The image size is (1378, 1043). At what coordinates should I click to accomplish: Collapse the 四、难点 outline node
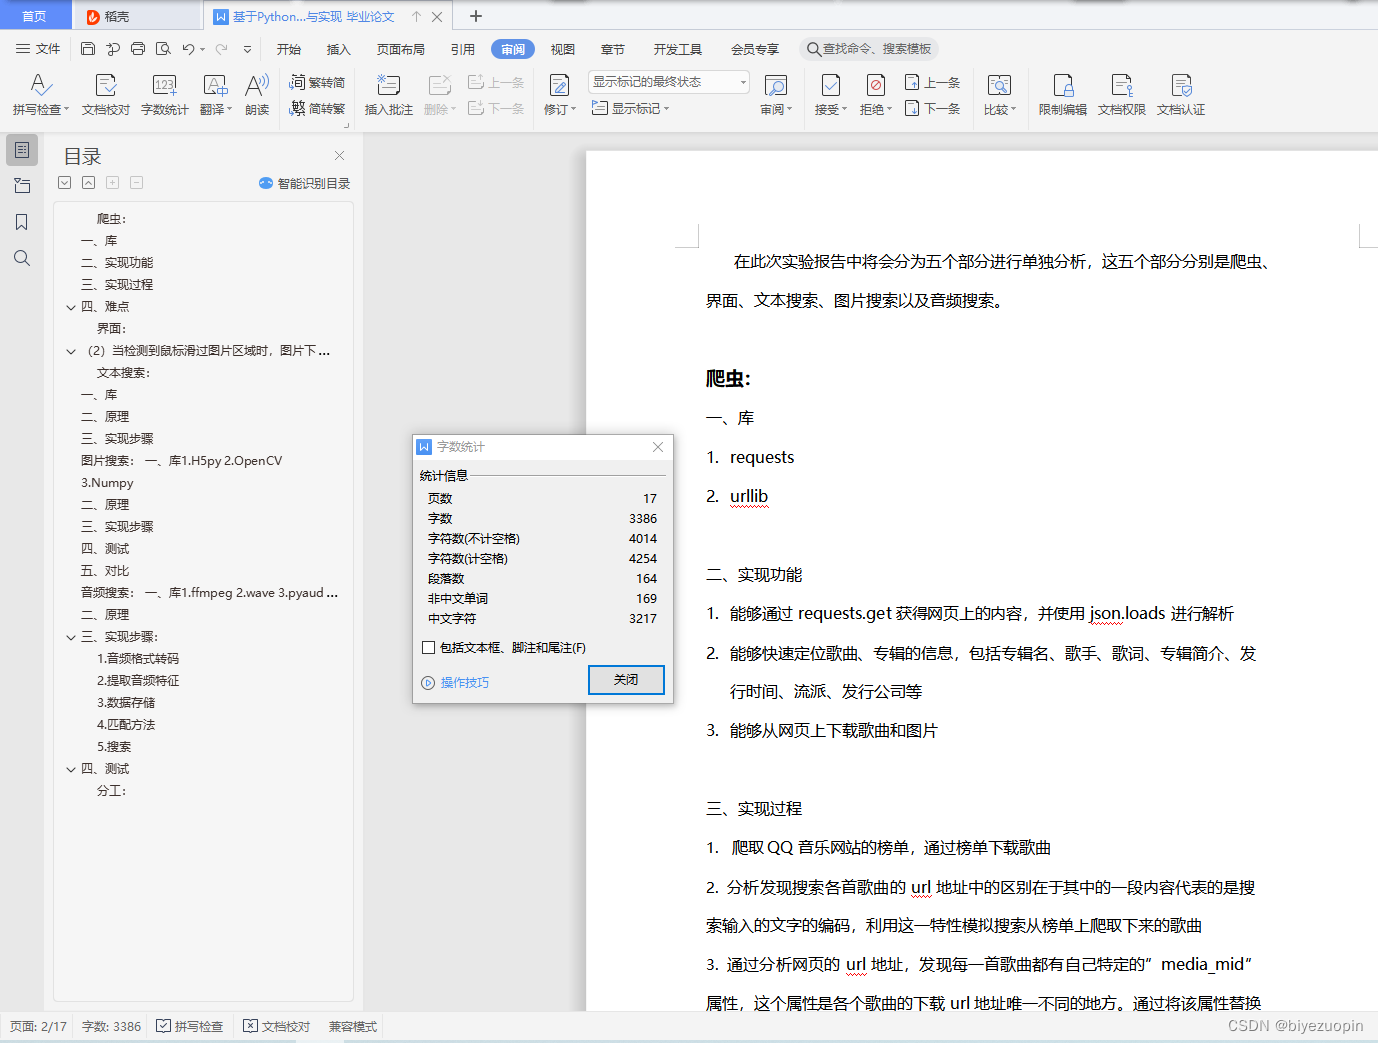(71, 307)
